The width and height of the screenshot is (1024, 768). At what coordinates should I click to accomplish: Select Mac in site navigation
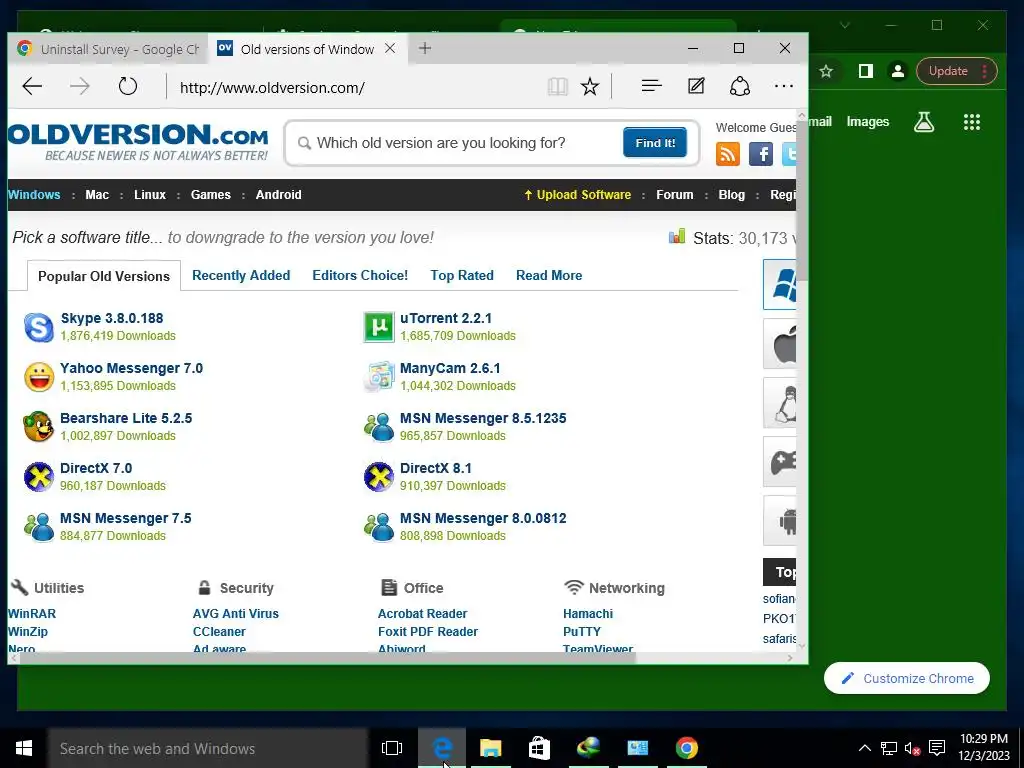[x=97, y=195]
